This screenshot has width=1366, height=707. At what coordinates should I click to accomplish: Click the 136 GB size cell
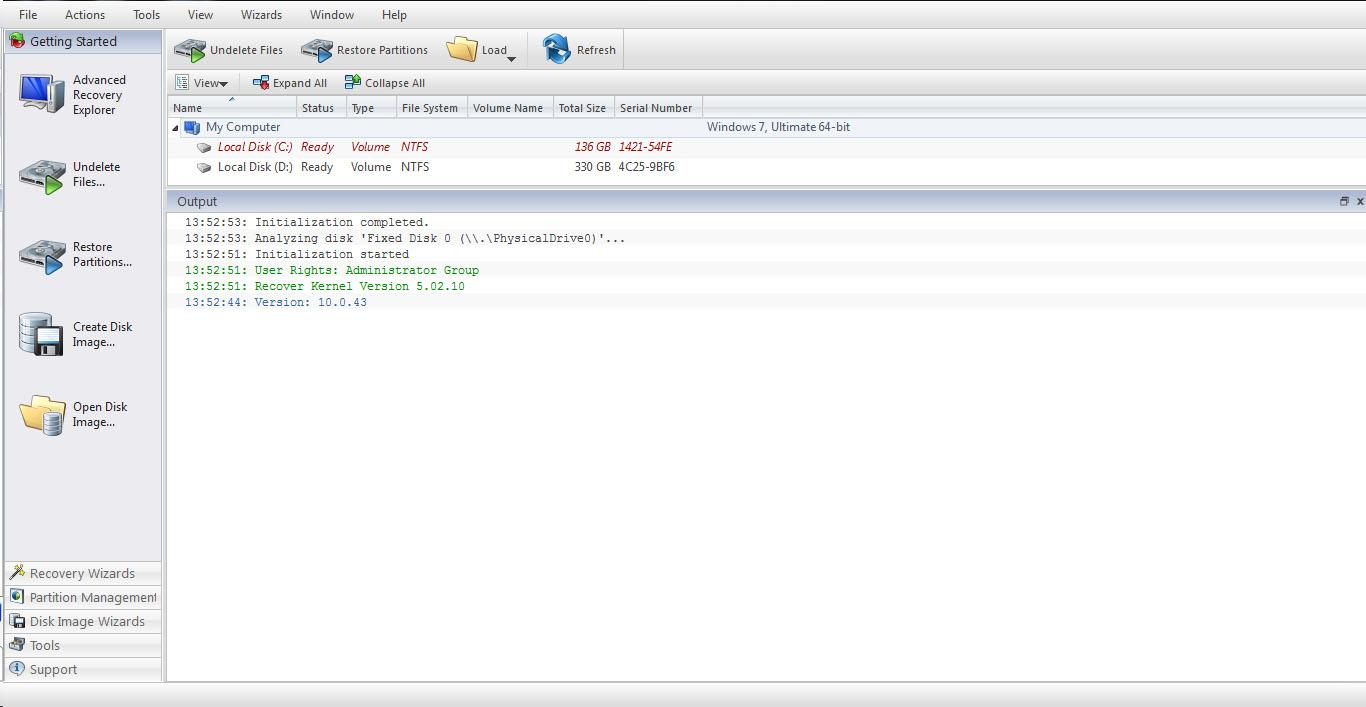pos(592,147)
